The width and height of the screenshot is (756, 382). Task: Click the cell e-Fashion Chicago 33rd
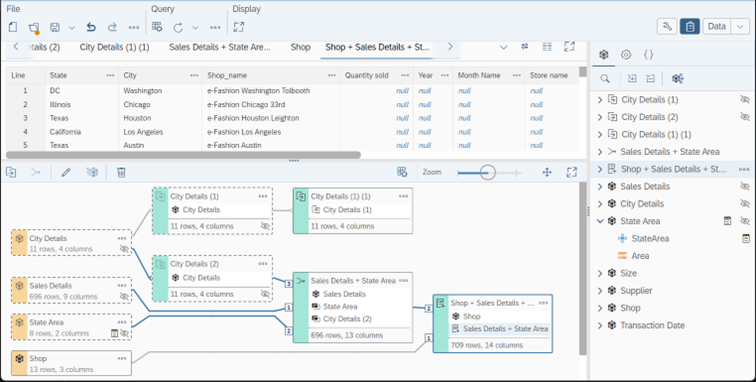click(x=246, y=104)
